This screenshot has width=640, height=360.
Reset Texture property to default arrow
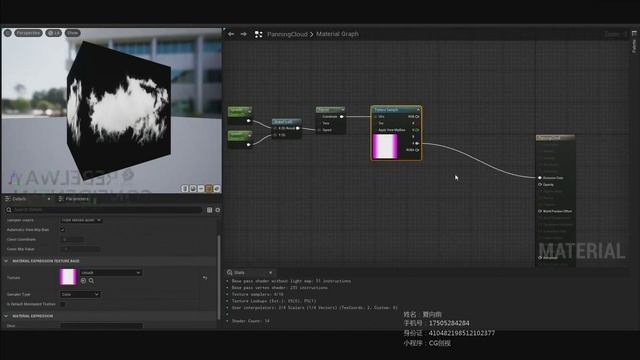(205, 278)
